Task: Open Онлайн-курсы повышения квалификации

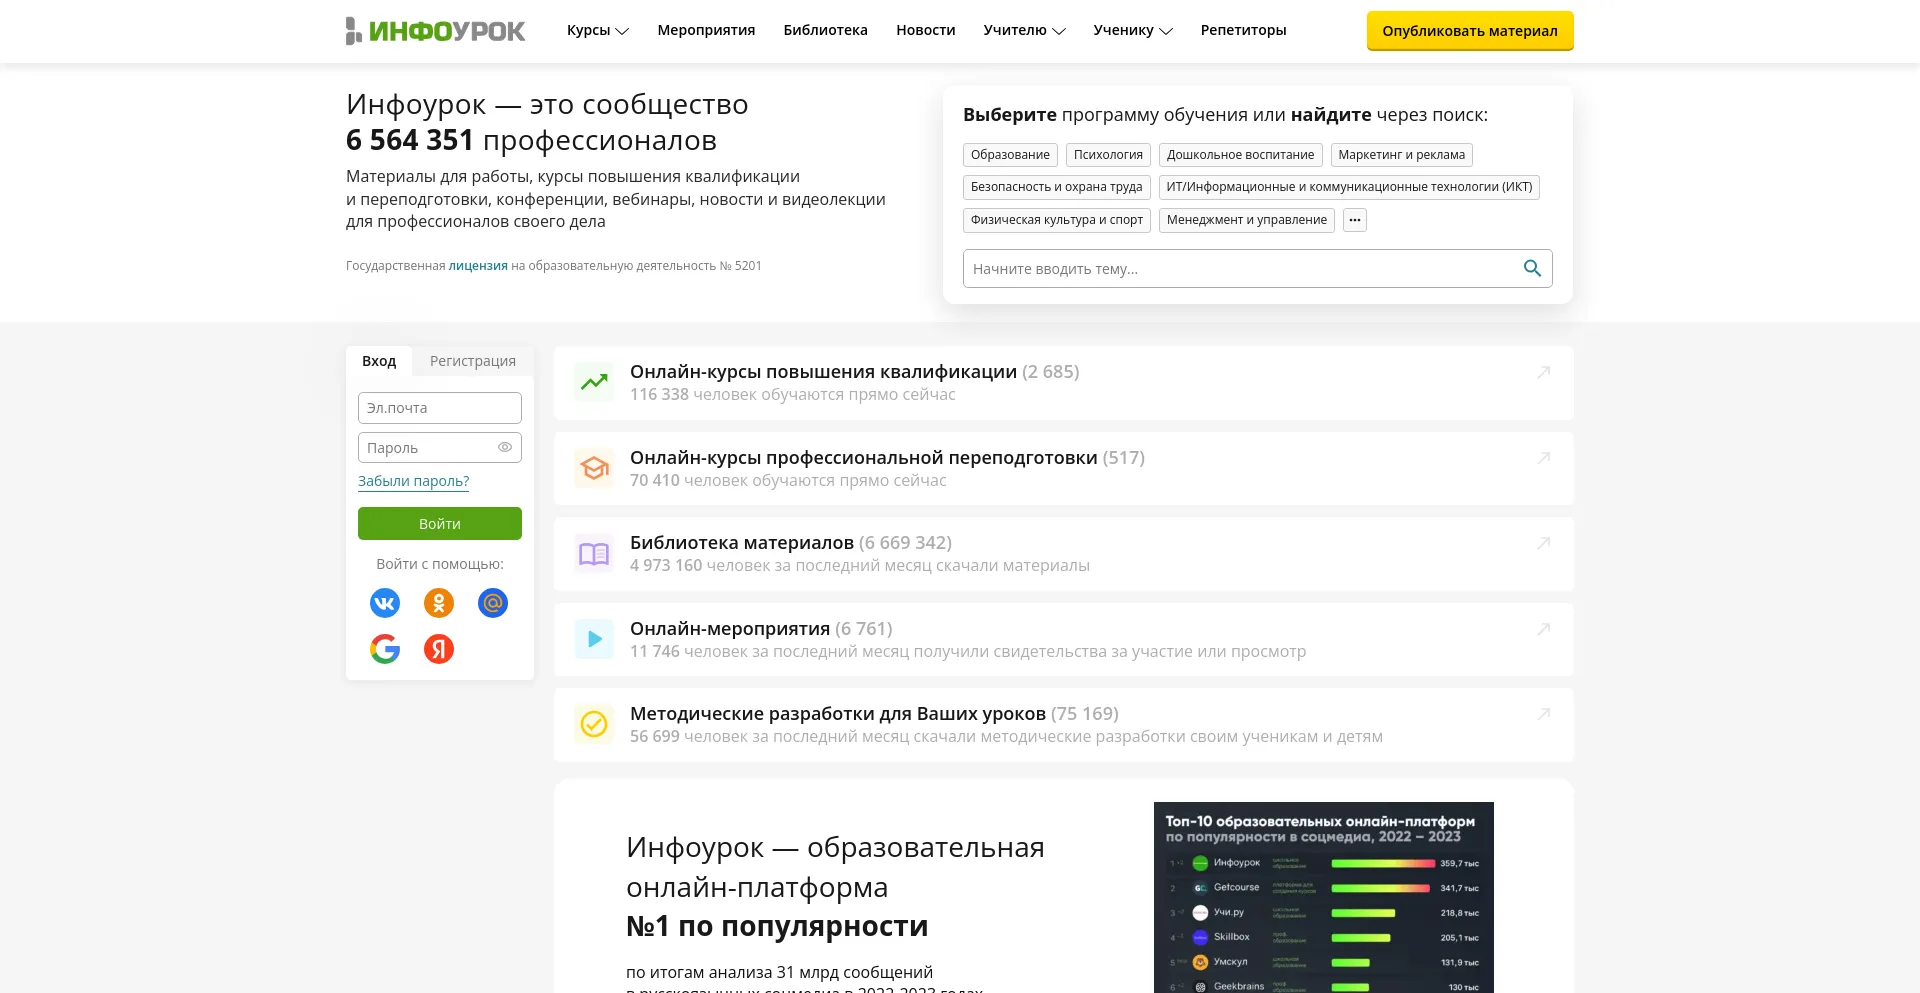Action: pos(1064,383)
